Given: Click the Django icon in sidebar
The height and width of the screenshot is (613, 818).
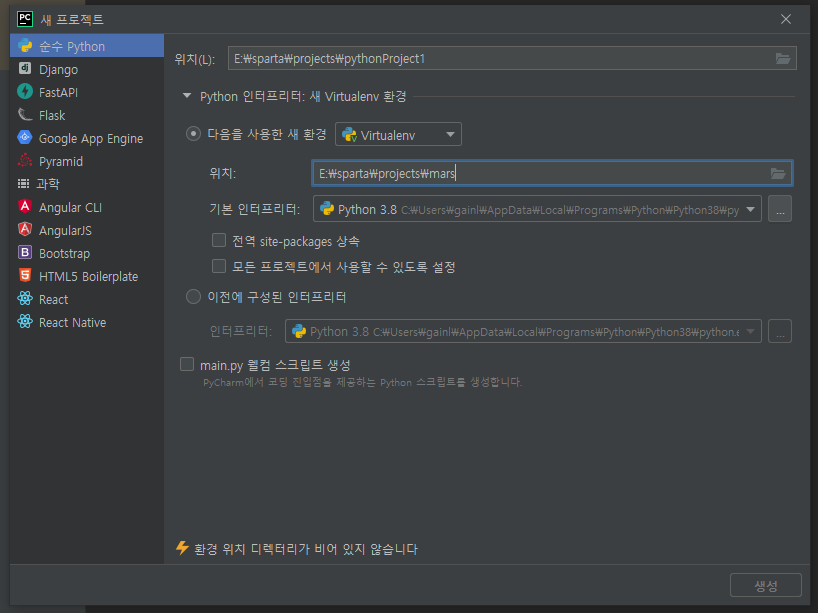Looking at the screenshot, I should 25,69.
